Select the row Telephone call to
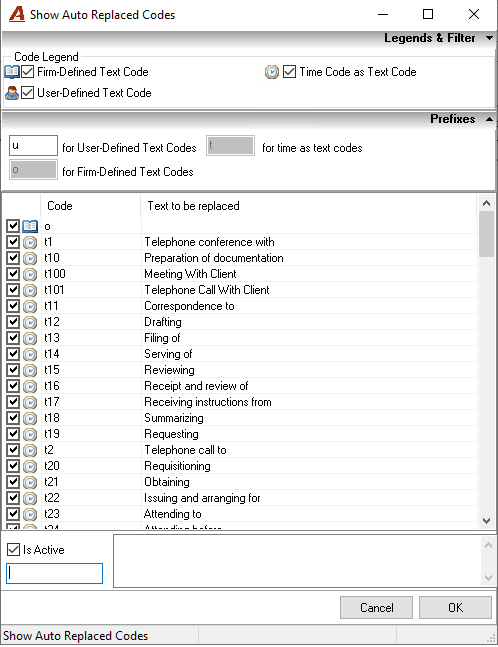The width and height of the screenshot is (498, 647). [x=241, y=450]
